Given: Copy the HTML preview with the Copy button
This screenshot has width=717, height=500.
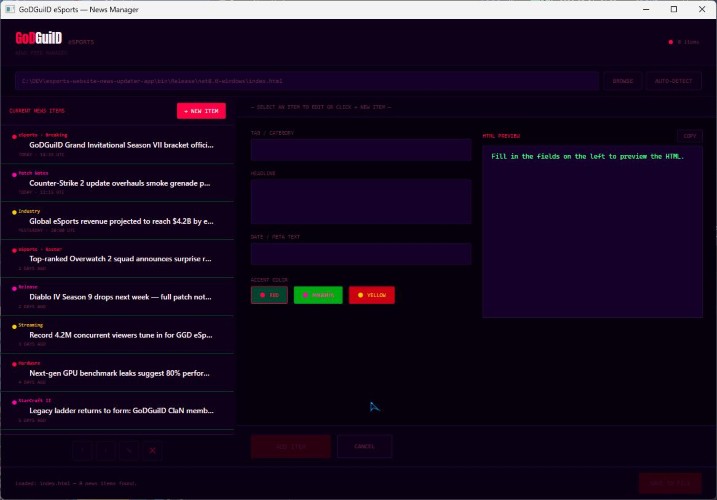Looking at the screenshot, I should (690, 136).
